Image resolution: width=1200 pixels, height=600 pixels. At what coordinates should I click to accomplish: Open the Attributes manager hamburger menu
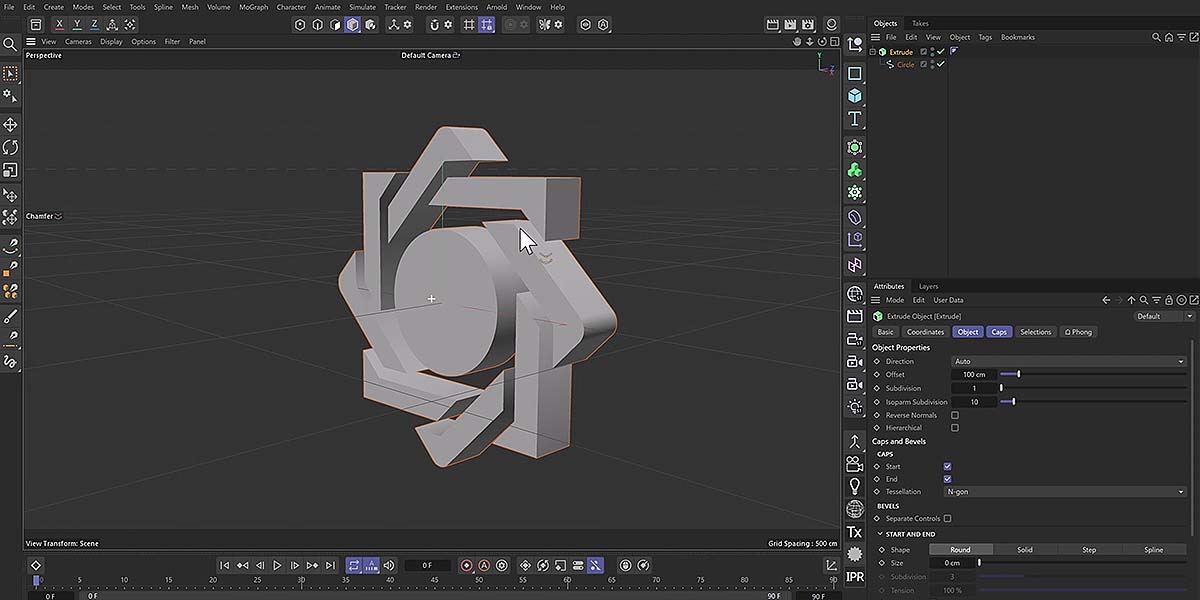[875, 300]
